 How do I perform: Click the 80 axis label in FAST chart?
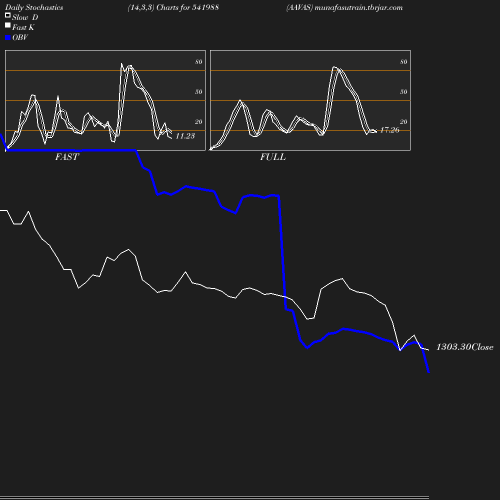(199, 62)
